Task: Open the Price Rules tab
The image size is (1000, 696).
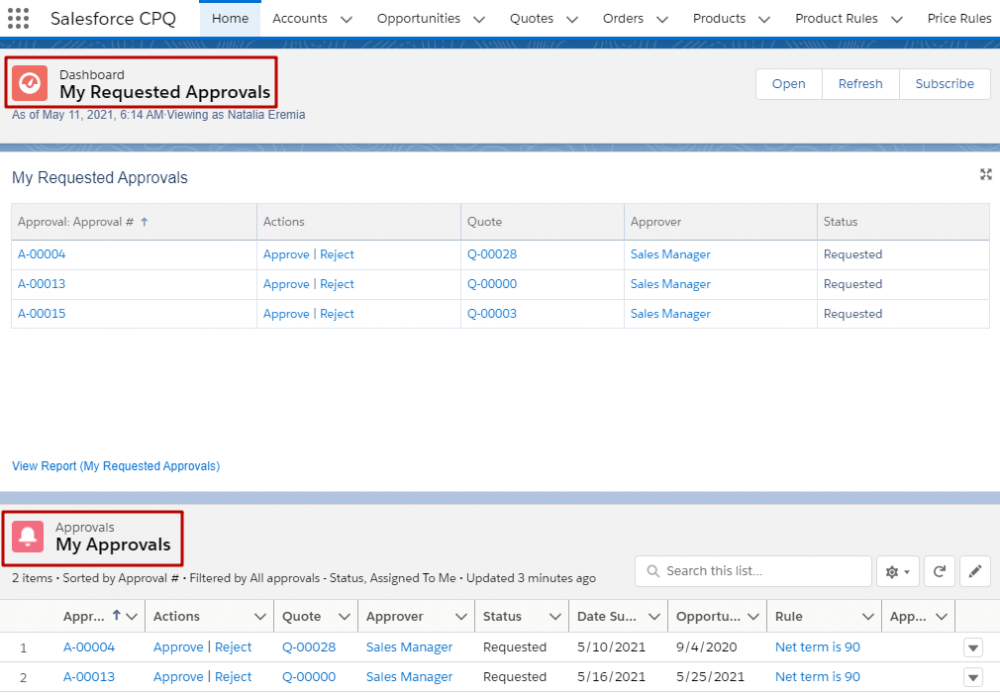Action: coord(959,19)
